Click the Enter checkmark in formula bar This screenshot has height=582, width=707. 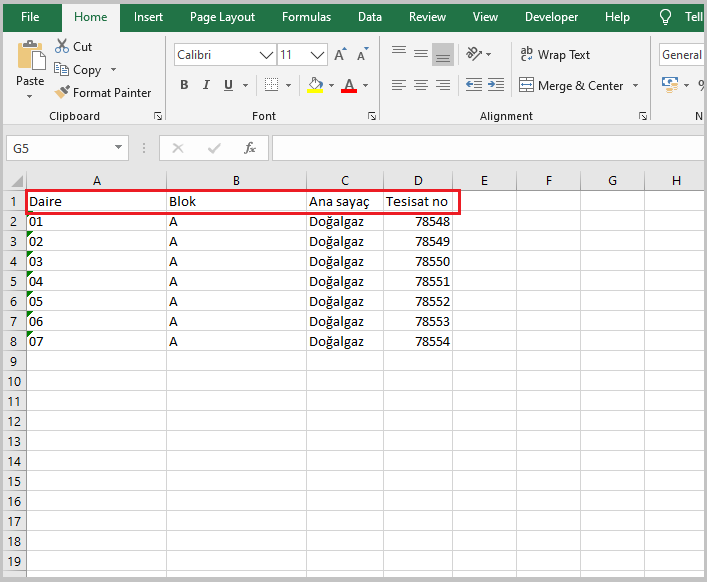pos(214,148)
